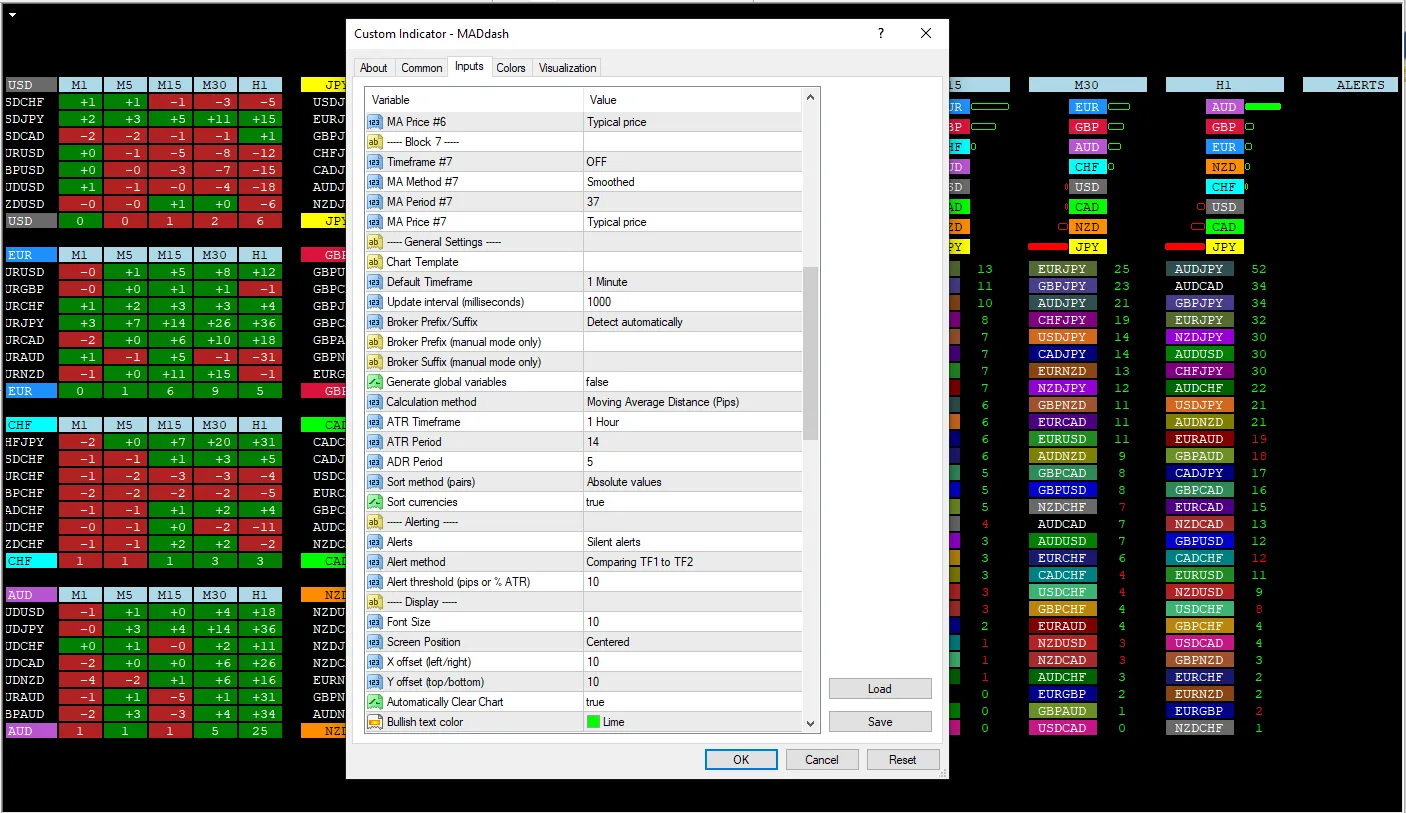Switch to the Colors tab
Viewport: 1406px width, 813px height.
[511, 68]
